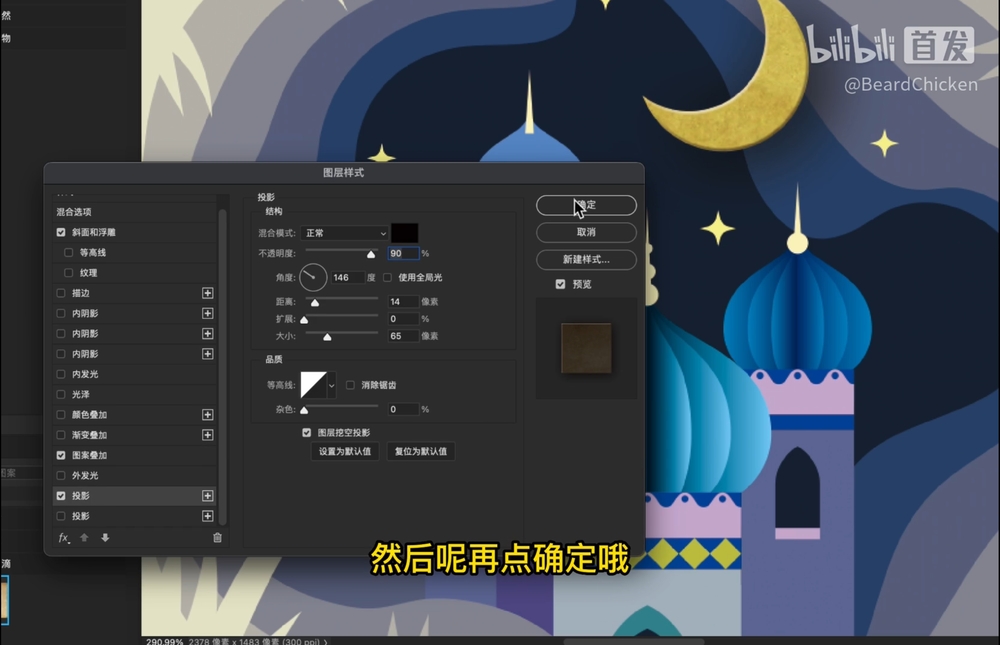Enable the 描边 checkbox

(61, 293)
